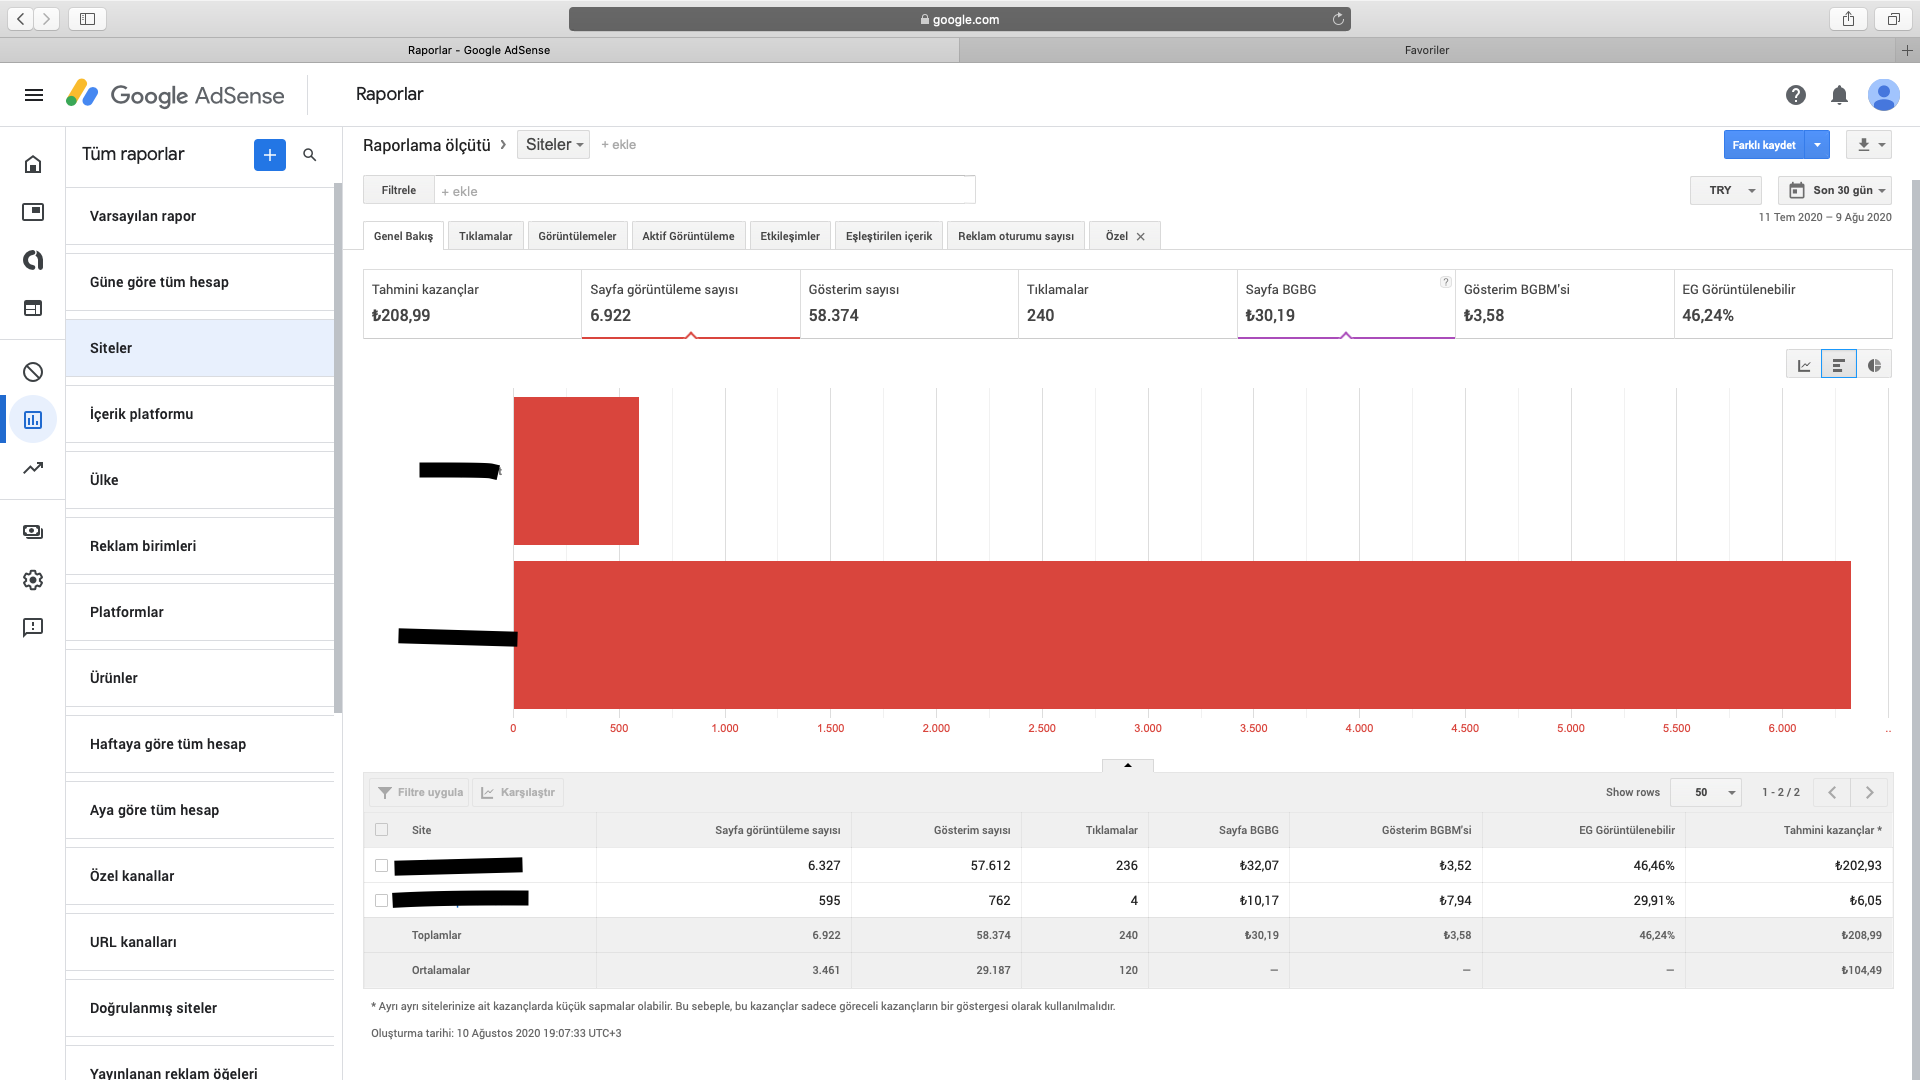The height and width of the screenshot is (1080, 1920).
Task: Switch to the line chart view
Action: pos(1804,365)
